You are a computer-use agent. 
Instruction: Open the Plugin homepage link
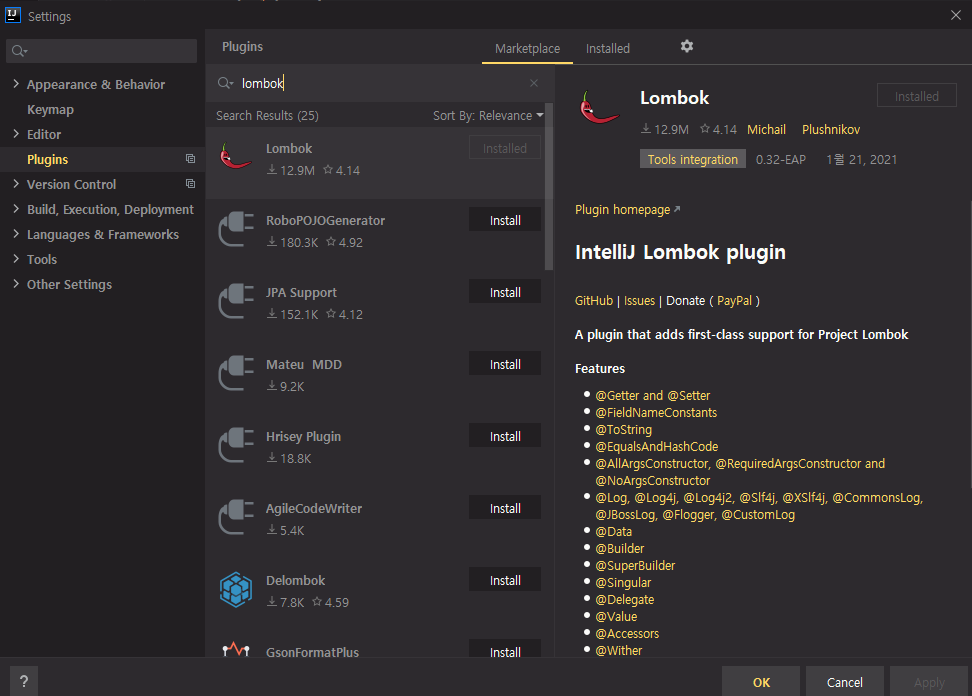[627, 209]
